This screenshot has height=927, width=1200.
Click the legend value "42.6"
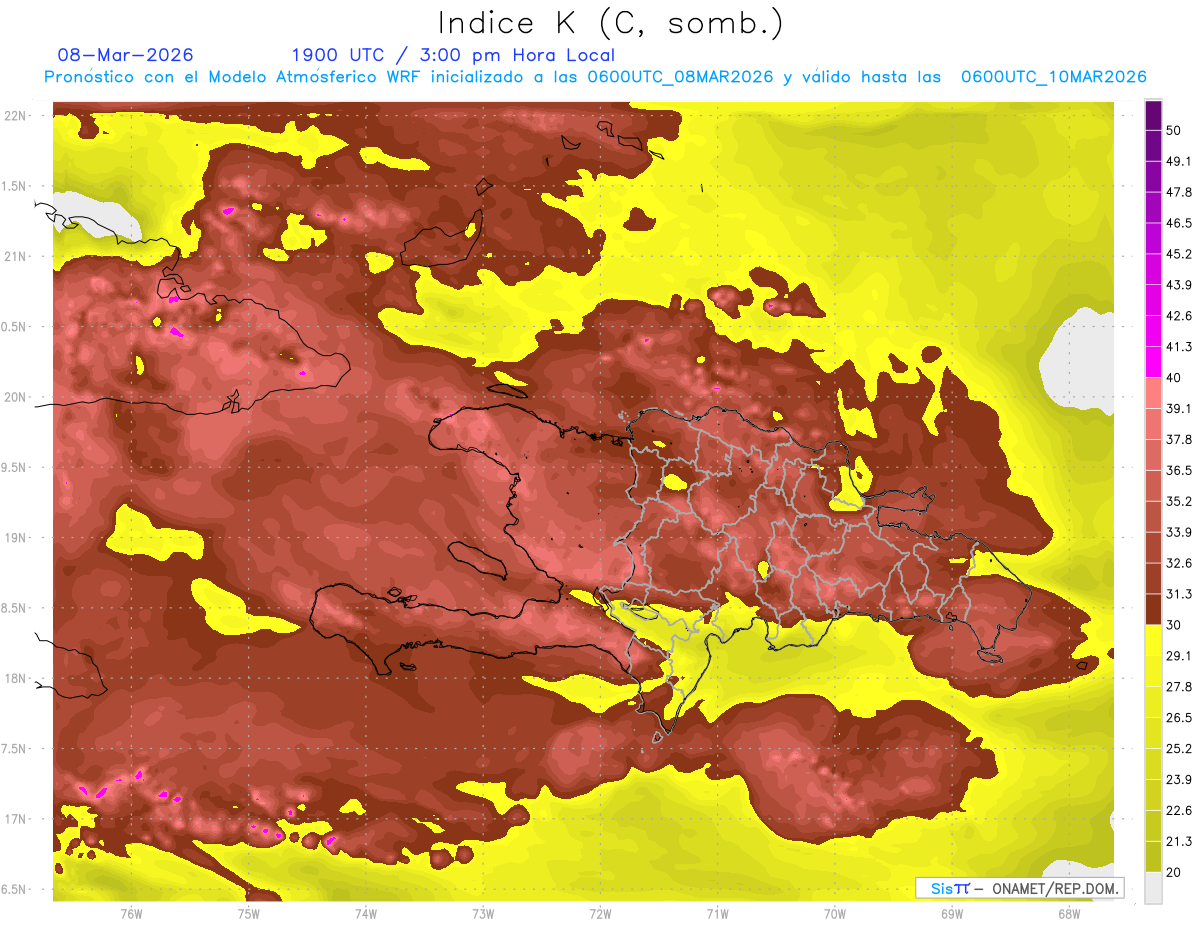click(1179, 316)
